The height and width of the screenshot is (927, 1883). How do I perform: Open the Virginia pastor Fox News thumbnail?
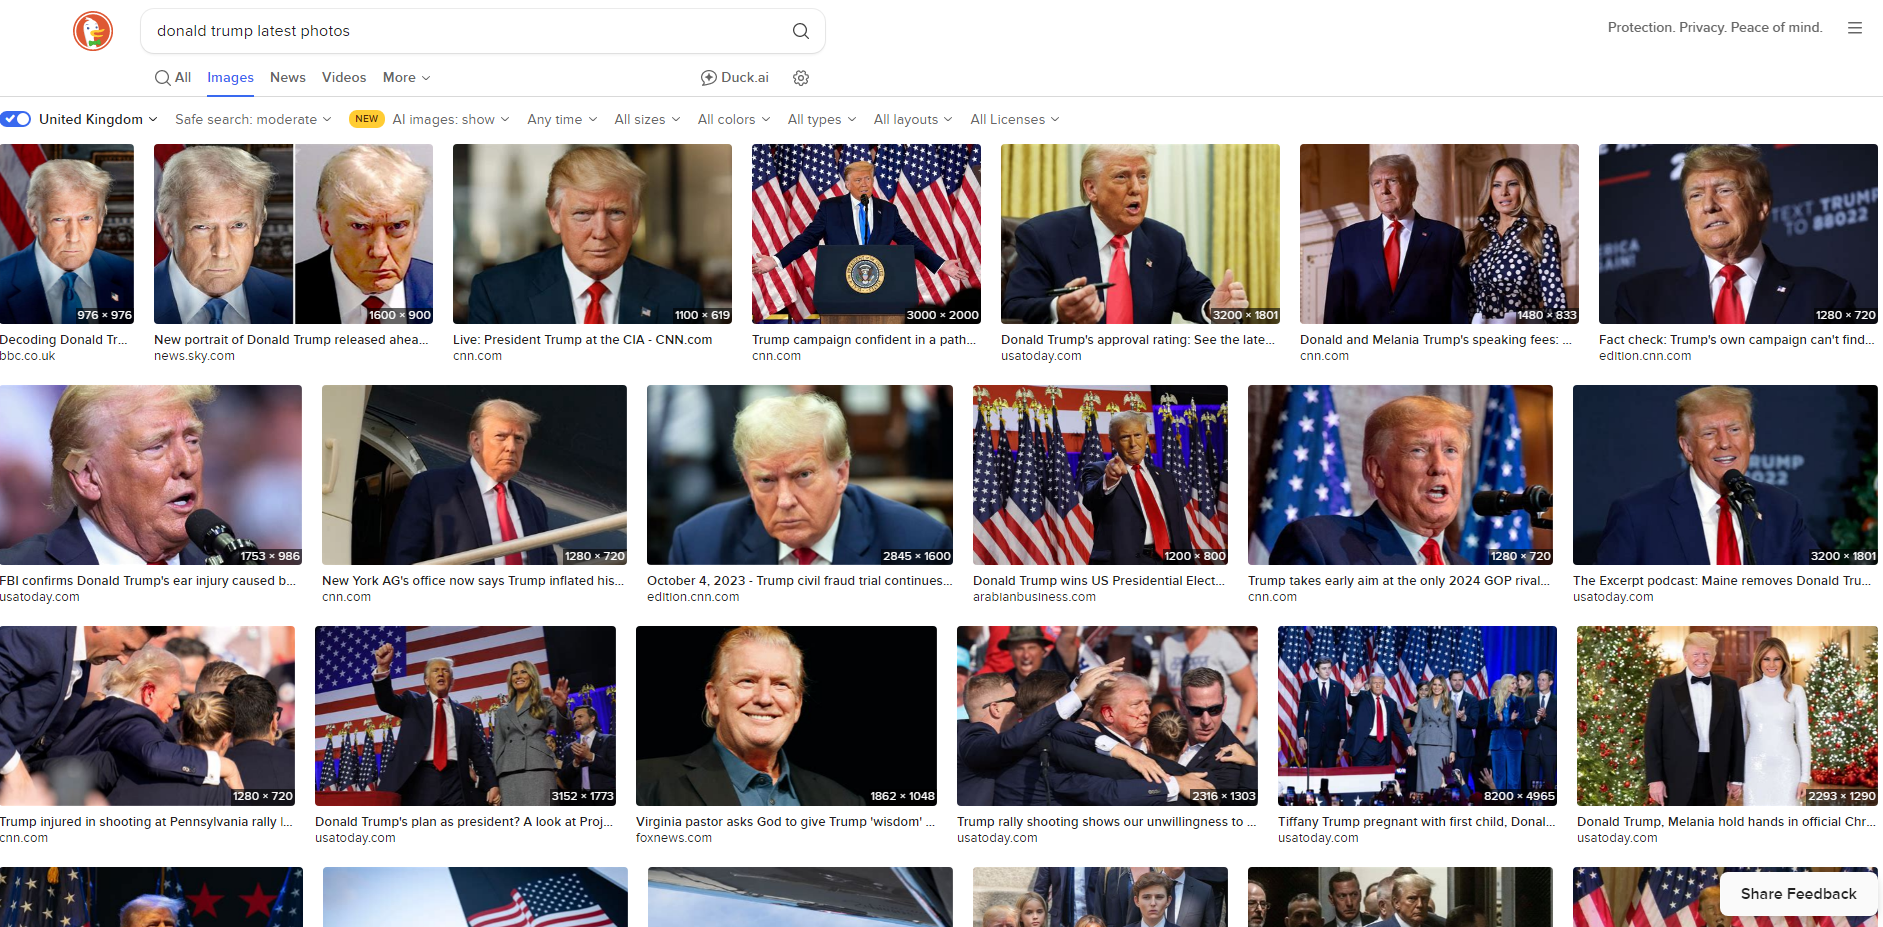point(786,715)
